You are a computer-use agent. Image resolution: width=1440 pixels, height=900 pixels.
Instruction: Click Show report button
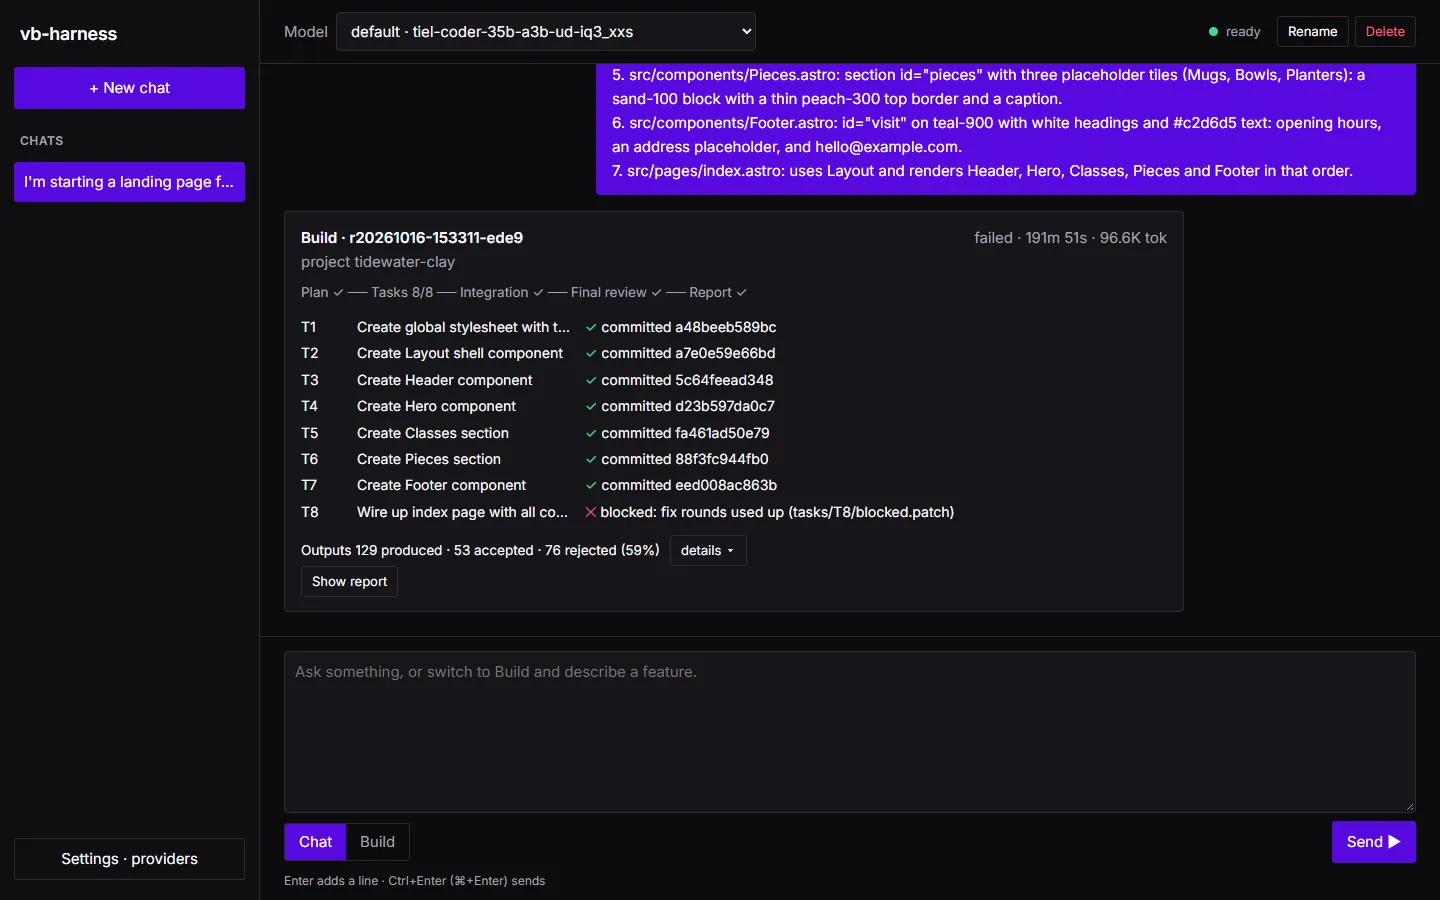[x=349, y=582]
